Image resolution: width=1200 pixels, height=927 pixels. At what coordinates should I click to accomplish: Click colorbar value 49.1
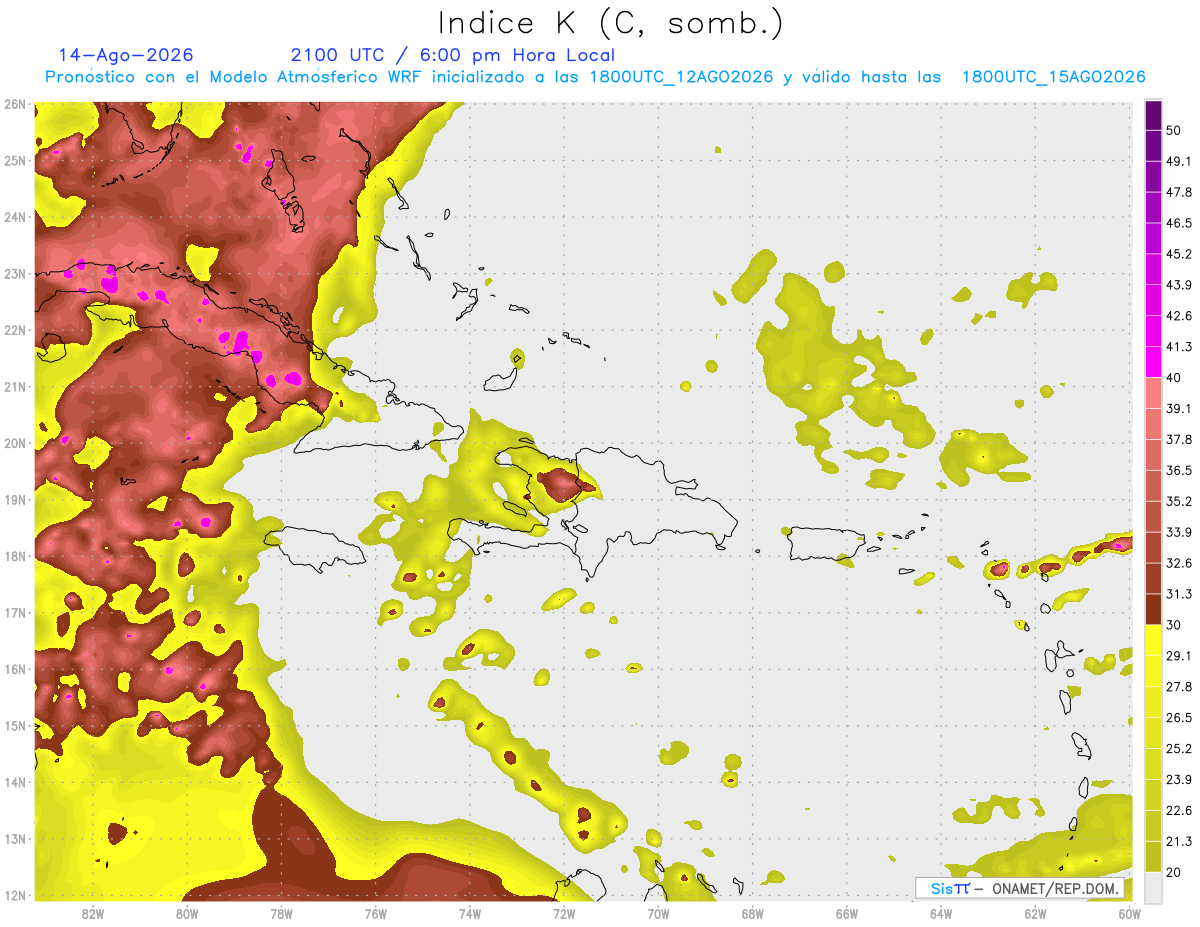pos(1178,161)
